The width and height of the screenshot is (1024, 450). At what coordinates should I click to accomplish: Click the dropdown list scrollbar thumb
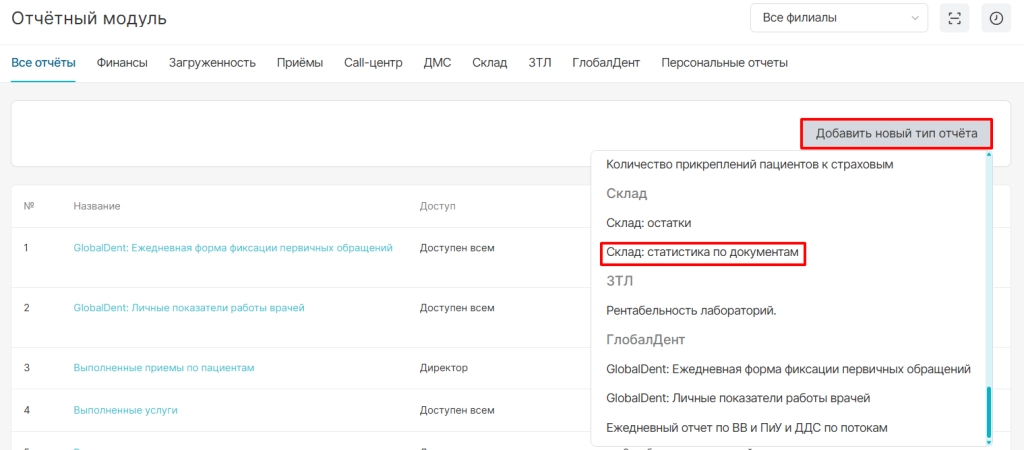tap(989, 412)
